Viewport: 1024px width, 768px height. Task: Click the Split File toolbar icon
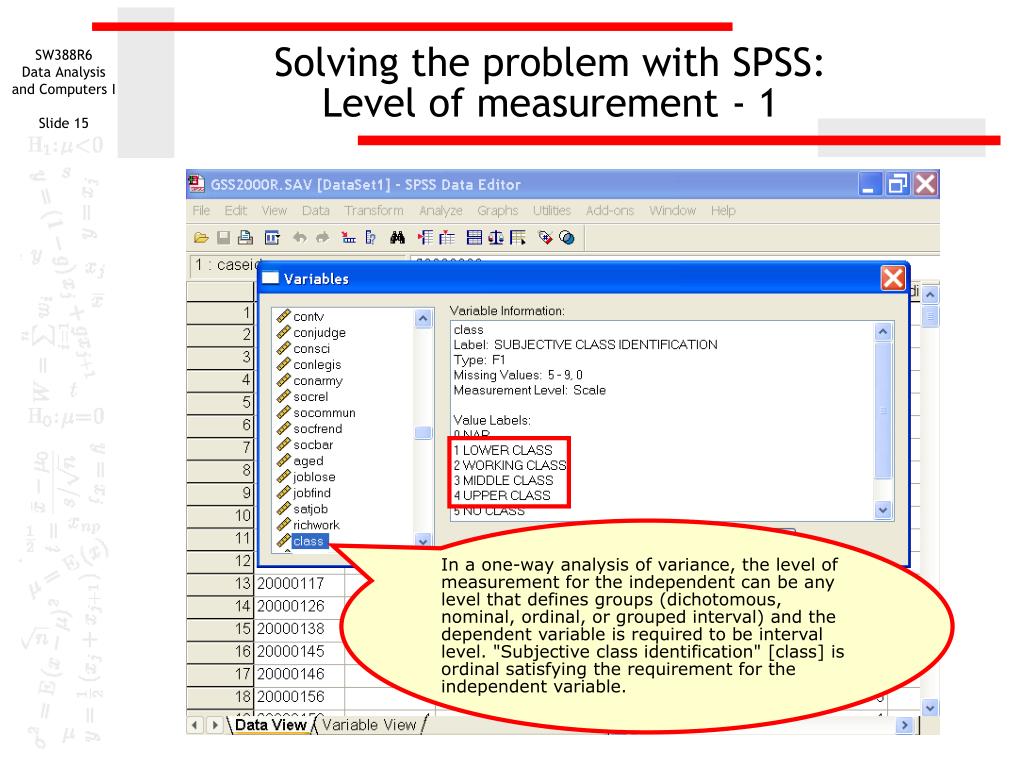pyautogui.click(x=474, y=238)
